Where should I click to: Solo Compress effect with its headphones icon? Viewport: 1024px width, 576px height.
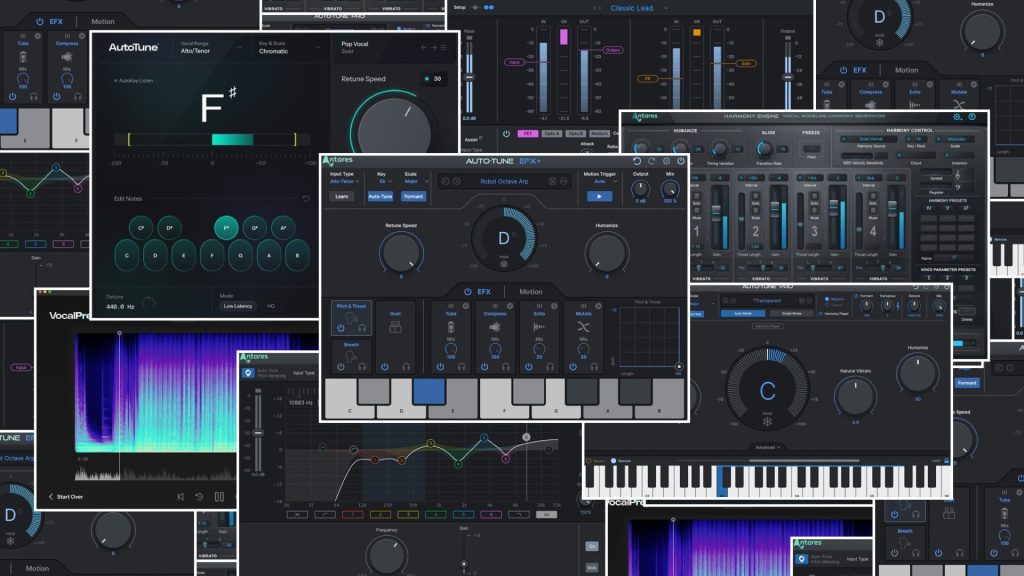tap(505, 367)
